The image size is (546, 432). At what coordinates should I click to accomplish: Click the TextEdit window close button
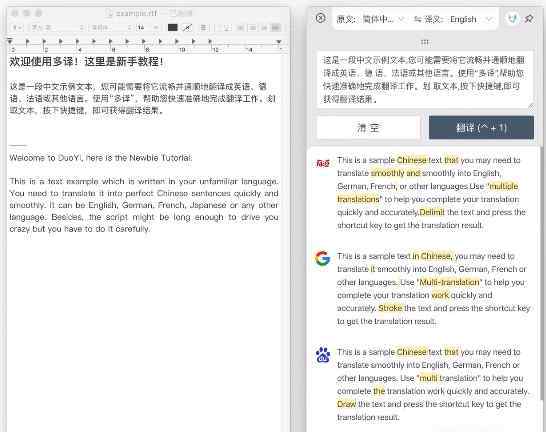tap(15, 13)
